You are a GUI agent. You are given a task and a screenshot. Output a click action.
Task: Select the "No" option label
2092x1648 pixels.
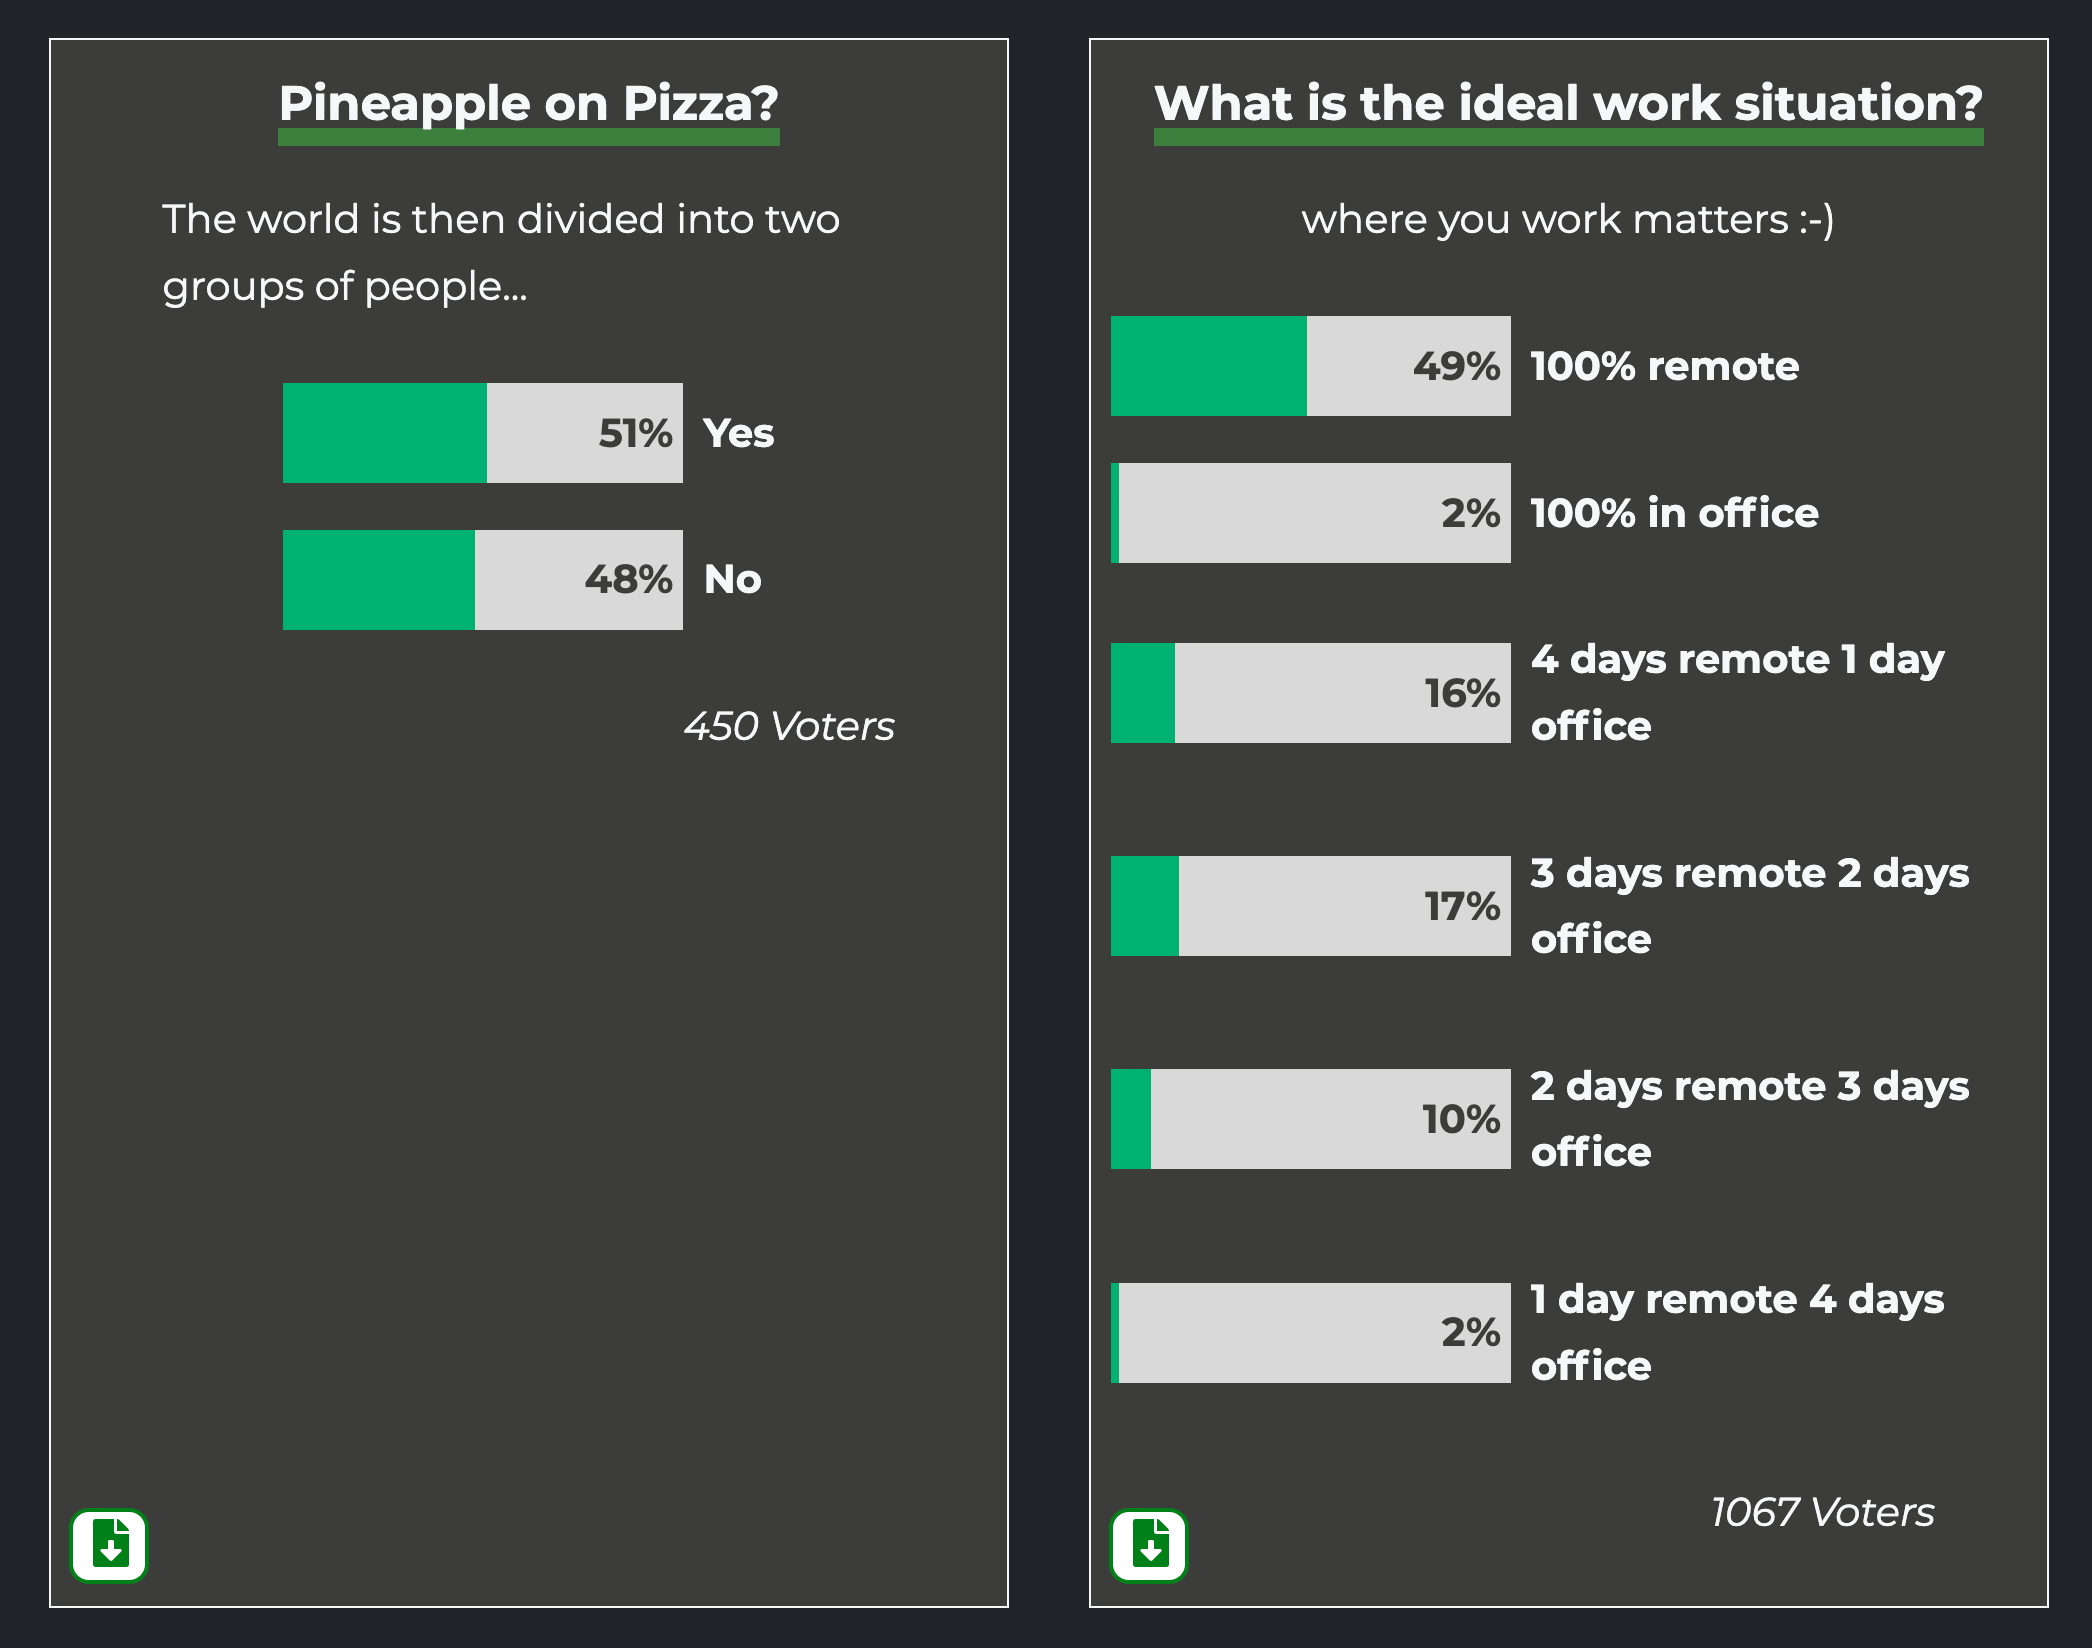pos(732,580)
